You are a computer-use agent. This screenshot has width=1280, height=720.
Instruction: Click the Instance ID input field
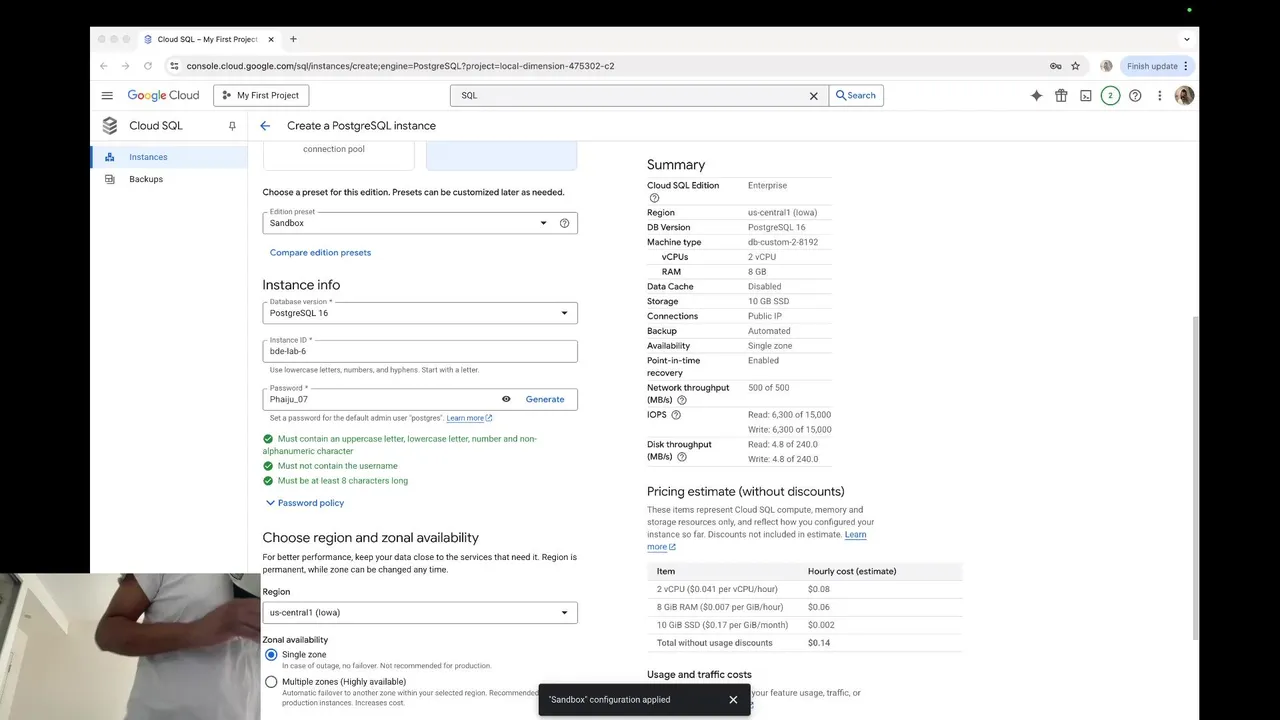[420, 351]
